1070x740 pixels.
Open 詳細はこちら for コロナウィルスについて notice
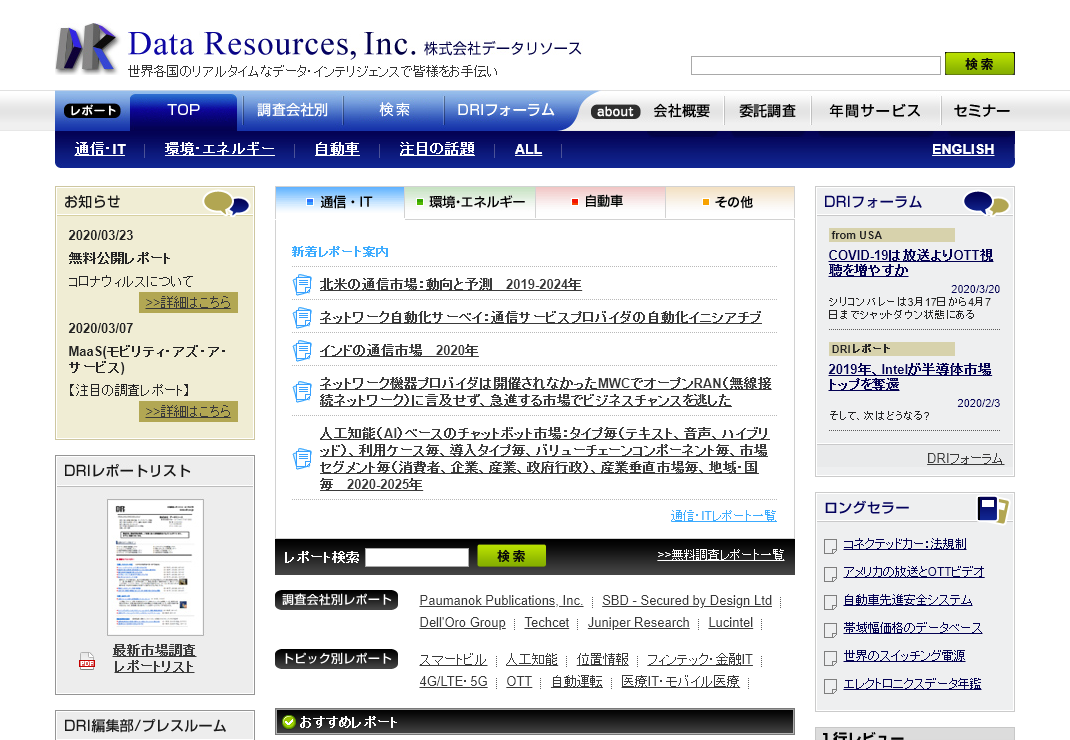(188, 302)
